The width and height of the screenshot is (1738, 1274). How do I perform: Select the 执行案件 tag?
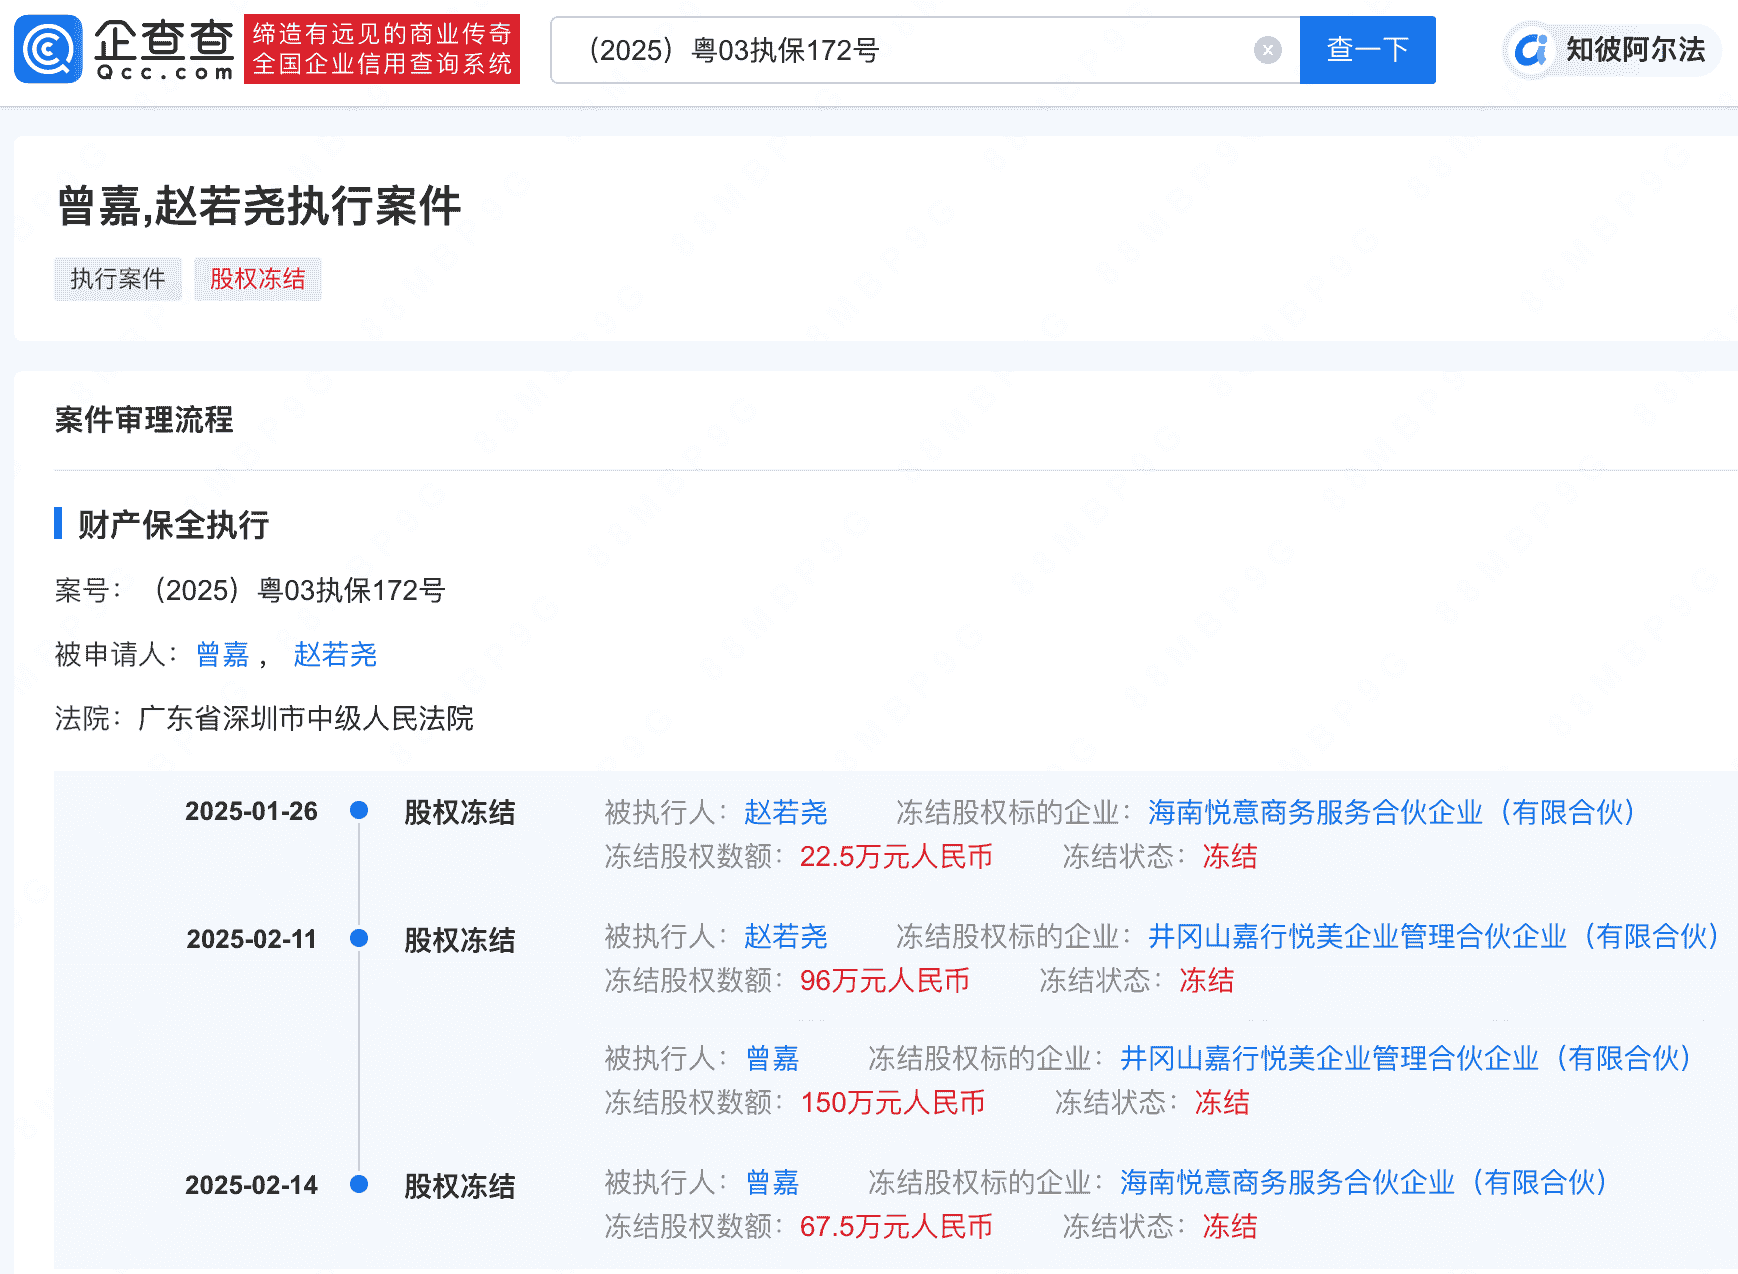(x=118, y=279)
